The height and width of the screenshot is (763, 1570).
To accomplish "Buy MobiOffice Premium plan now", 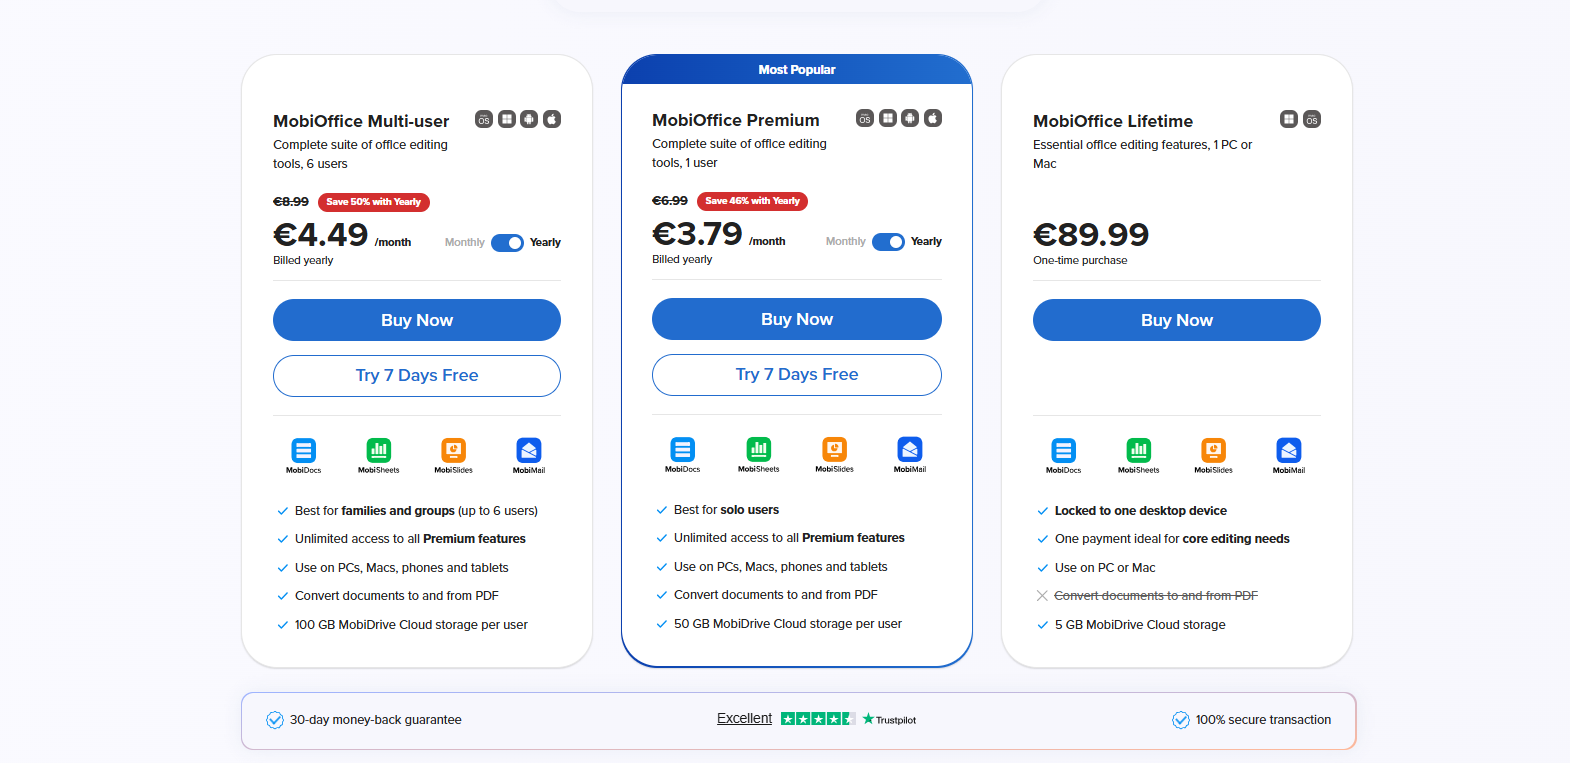I will tap(797, 319).
